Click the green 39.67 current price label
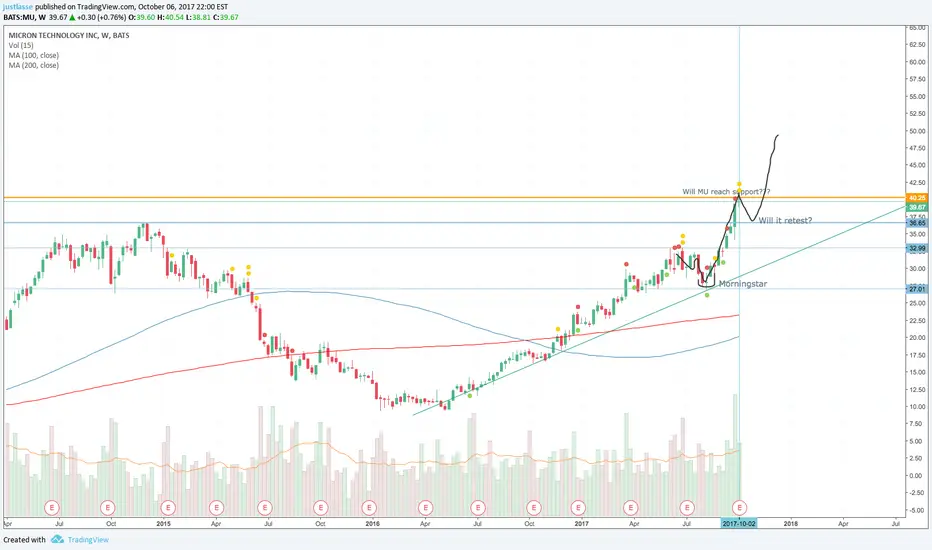Viewport: 932px width, 550px height. pos(917,207)
